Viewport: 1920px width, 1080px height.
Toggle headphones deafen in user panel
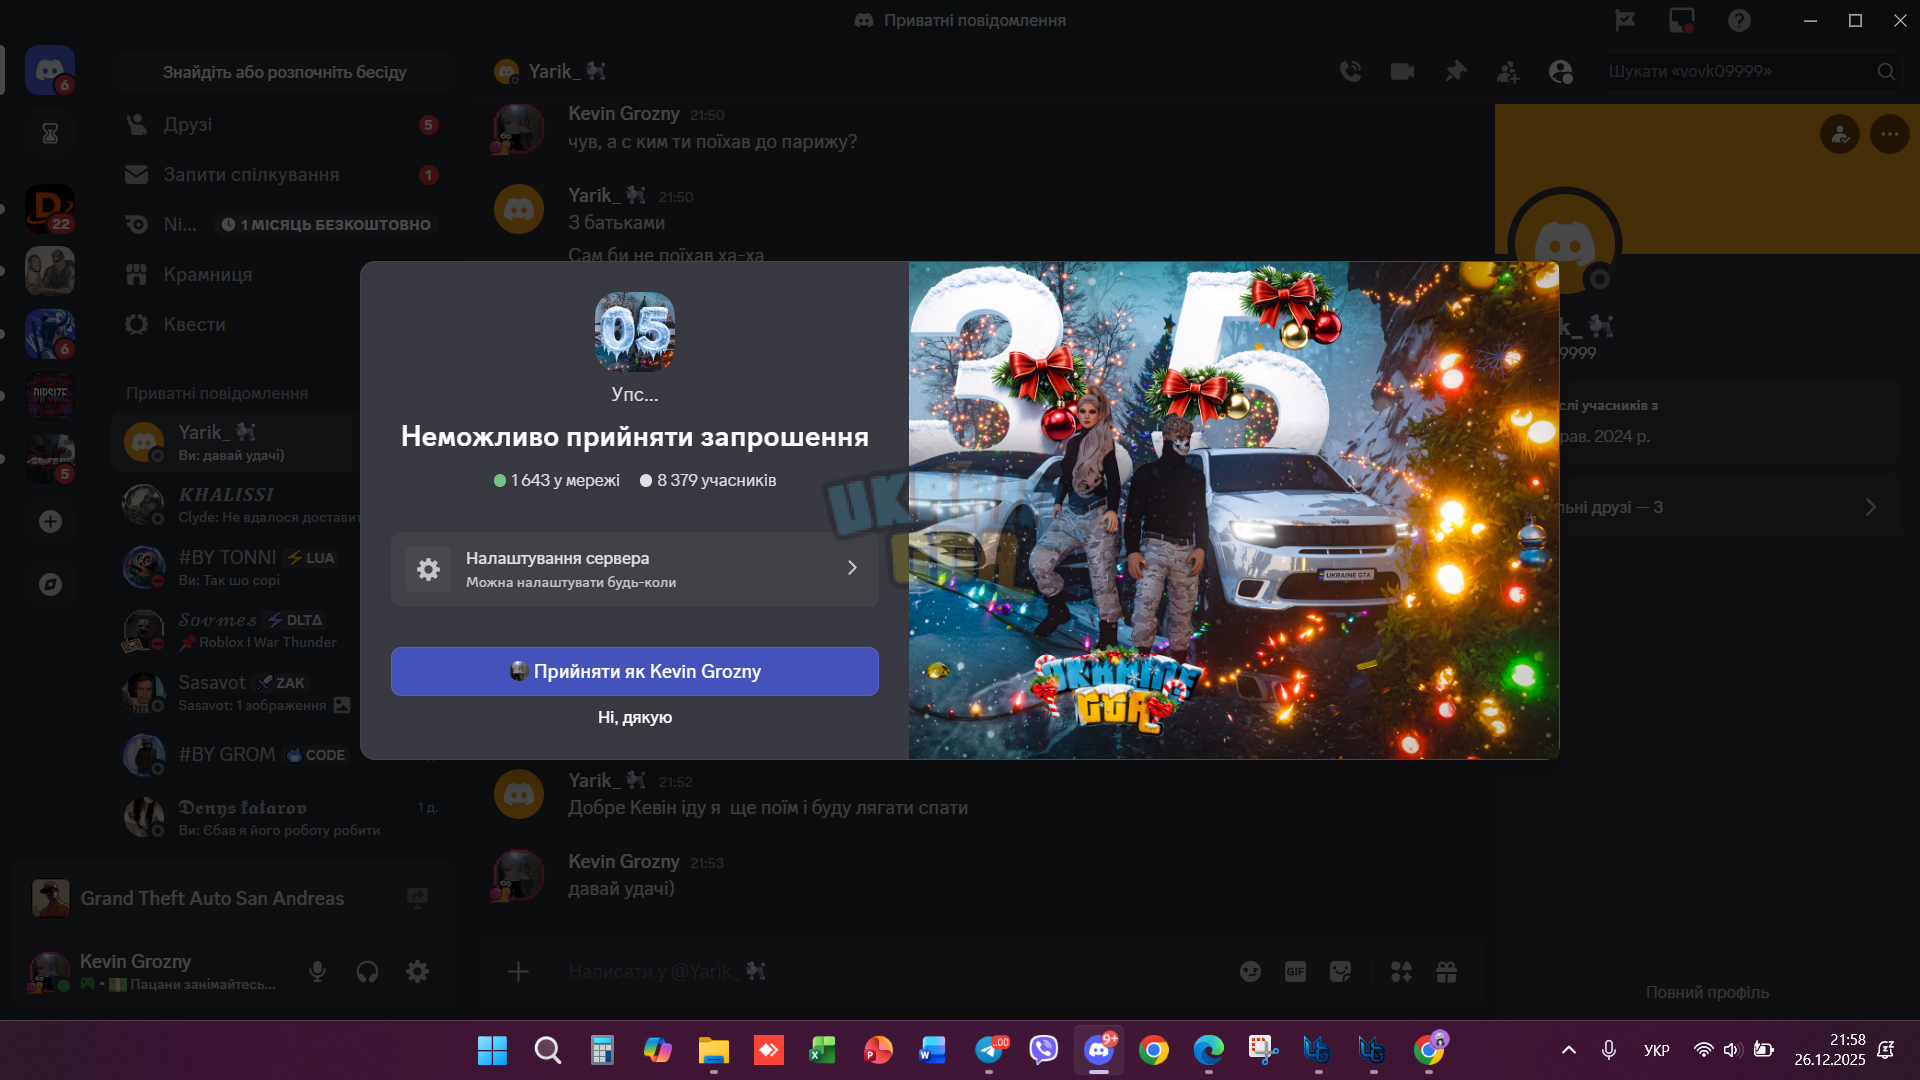click(367, 971)
